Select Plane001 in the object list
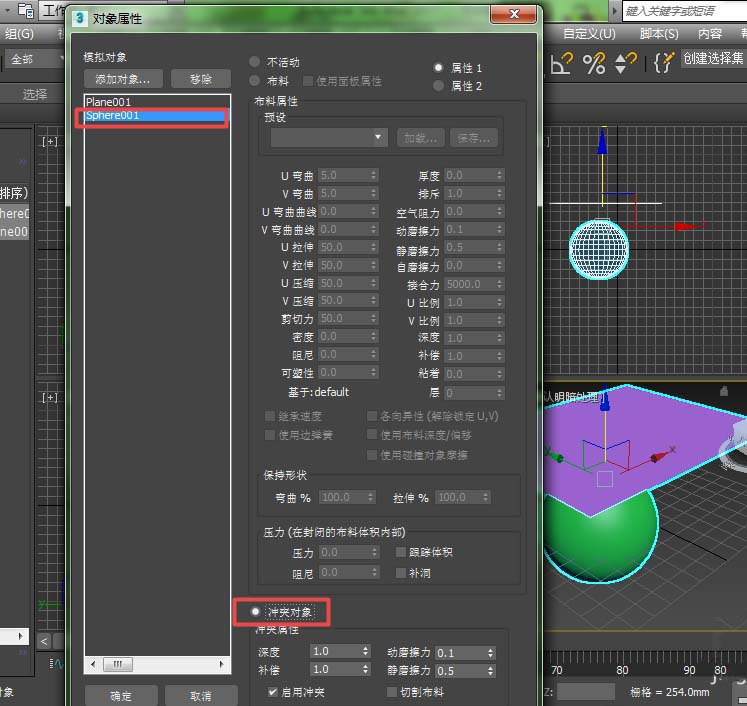The image size is (747, 706). tap(157, 102)
